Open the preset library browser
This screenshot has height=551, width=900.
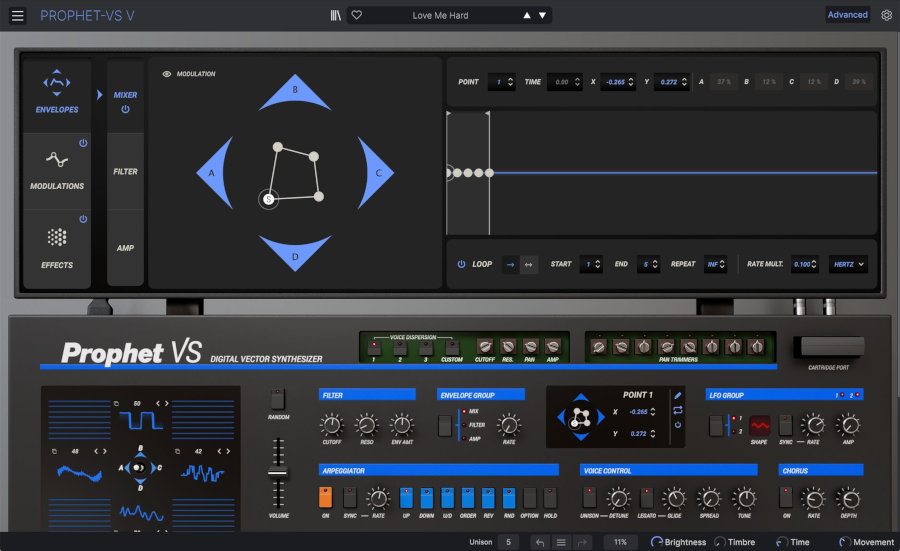click(x=335, y=15)
